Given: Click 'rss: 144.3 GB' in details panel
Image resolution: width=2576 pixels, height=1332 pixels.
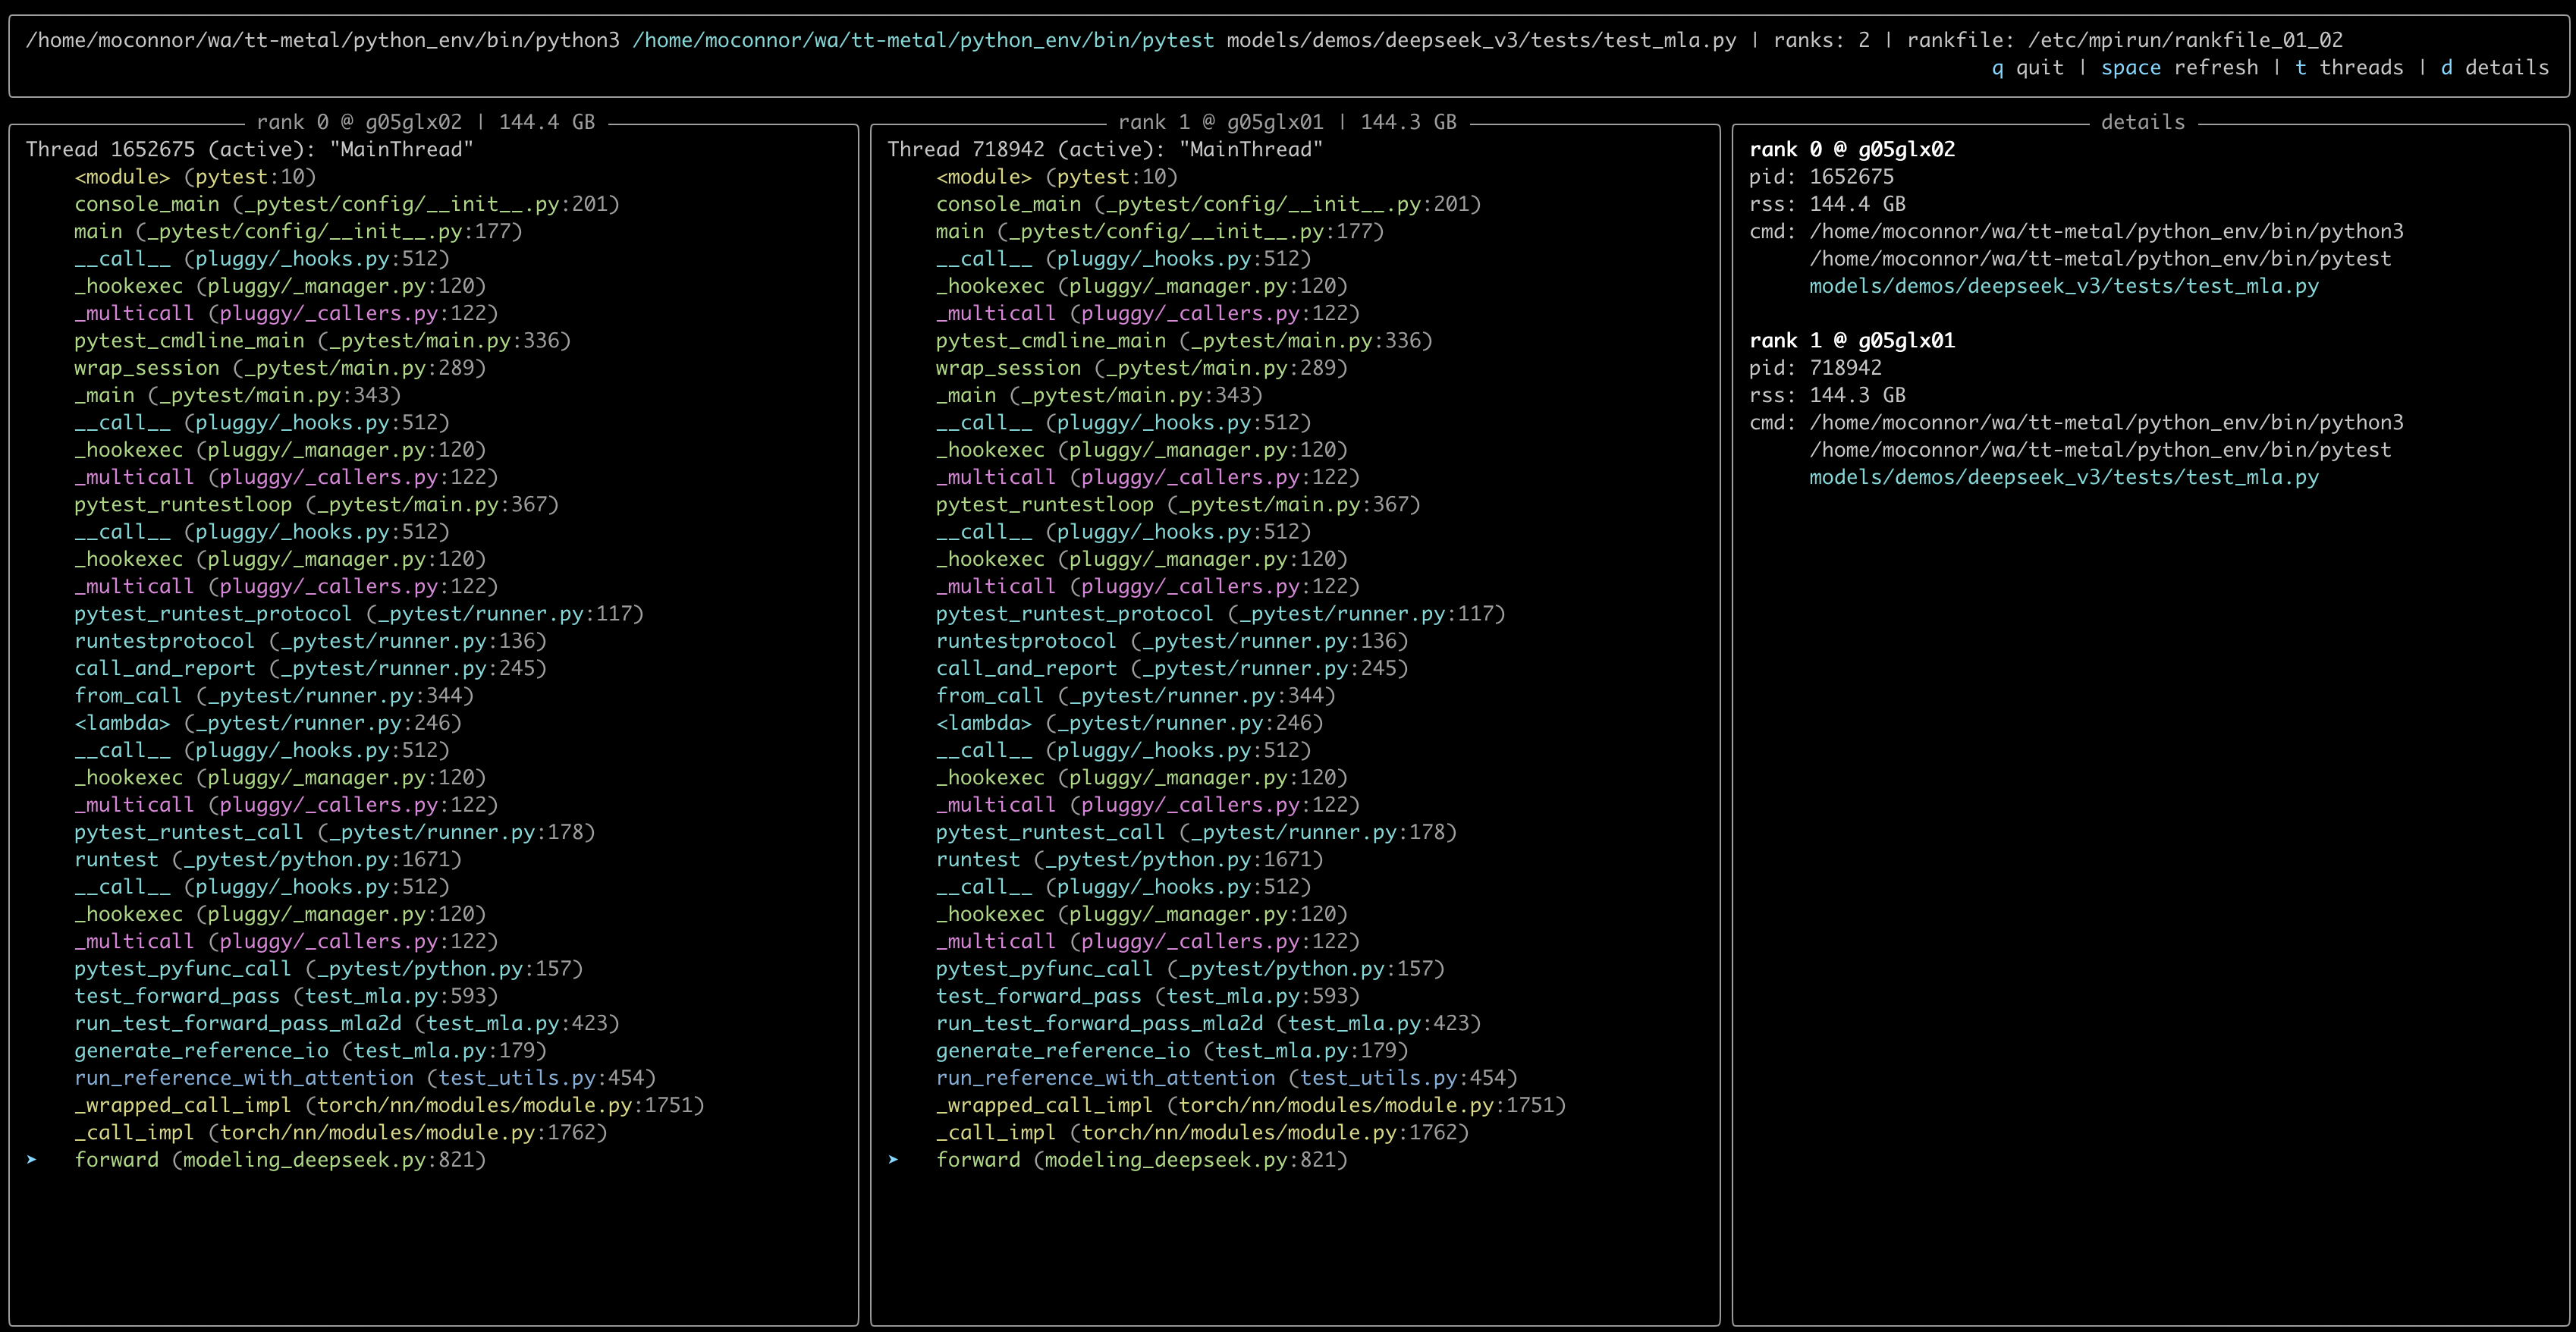Looking at the screenshot, I should click(x=1828, y=395).
